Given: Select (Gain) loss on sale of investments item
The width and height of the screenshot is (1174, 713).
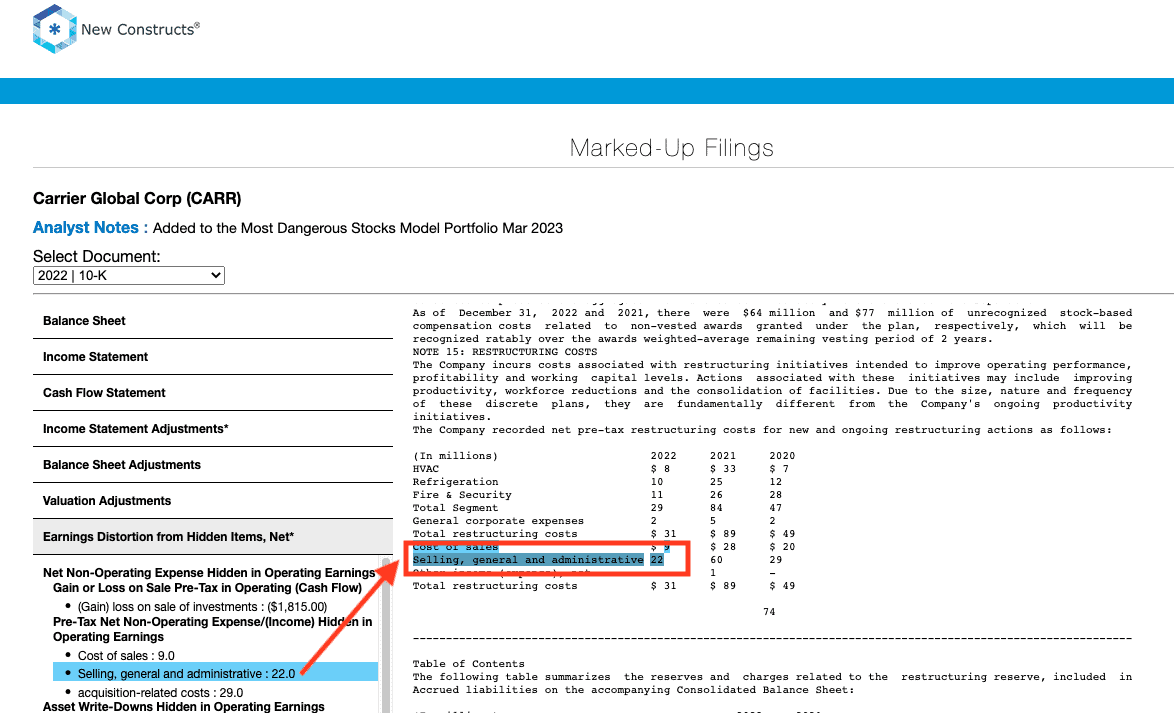Looking at the screenshot, I should (x=202, y=607).
